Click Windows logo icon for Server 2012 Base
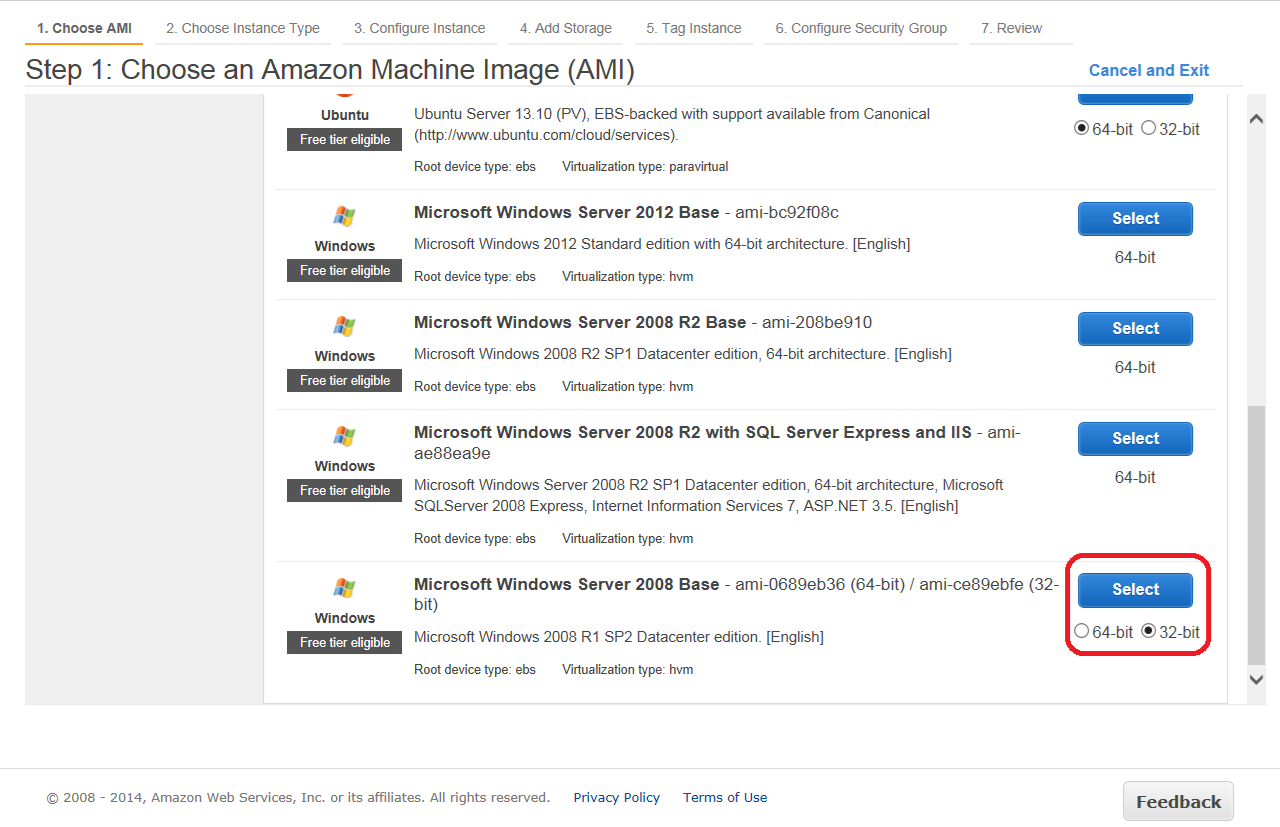This screenshot has height=827, width=1280. (344, 216)
